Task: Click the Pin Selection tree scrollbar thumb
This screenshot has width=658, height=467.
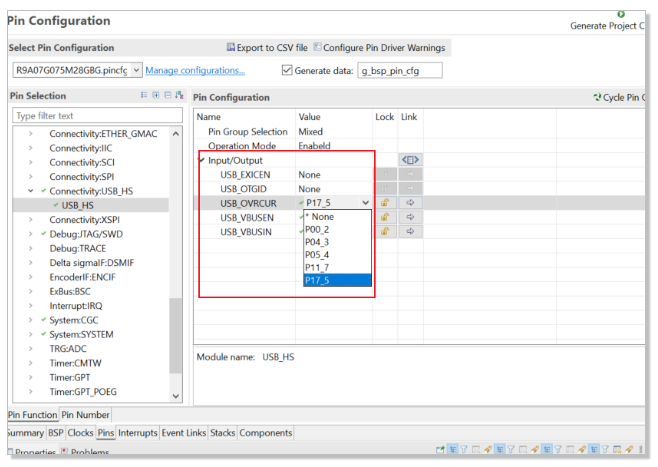Action: point(175,335)
